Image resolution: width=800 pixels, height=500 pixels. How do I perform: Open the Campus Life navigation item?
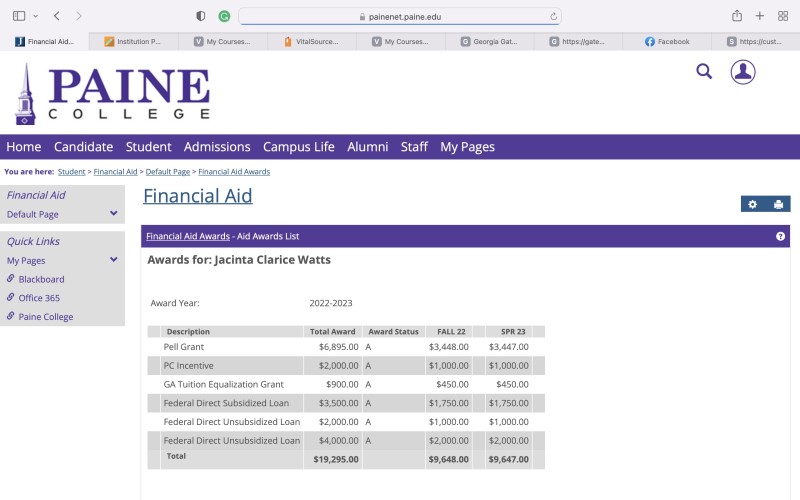pyautogui.click(x=299, y=147)
